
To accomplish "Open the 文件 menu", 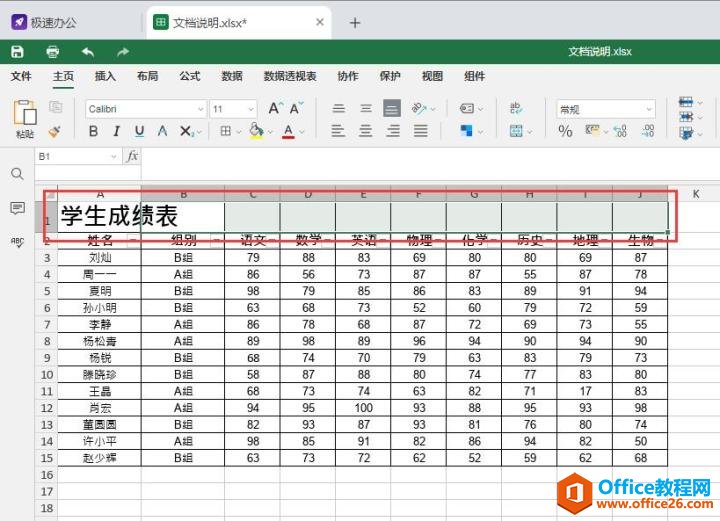I will tap(21, 76).
